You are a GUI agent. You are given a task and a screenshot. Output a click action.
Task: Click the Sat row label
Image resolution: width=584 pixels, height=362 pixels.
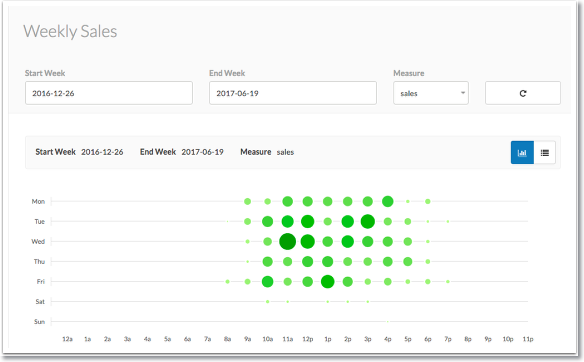point(40,301)
